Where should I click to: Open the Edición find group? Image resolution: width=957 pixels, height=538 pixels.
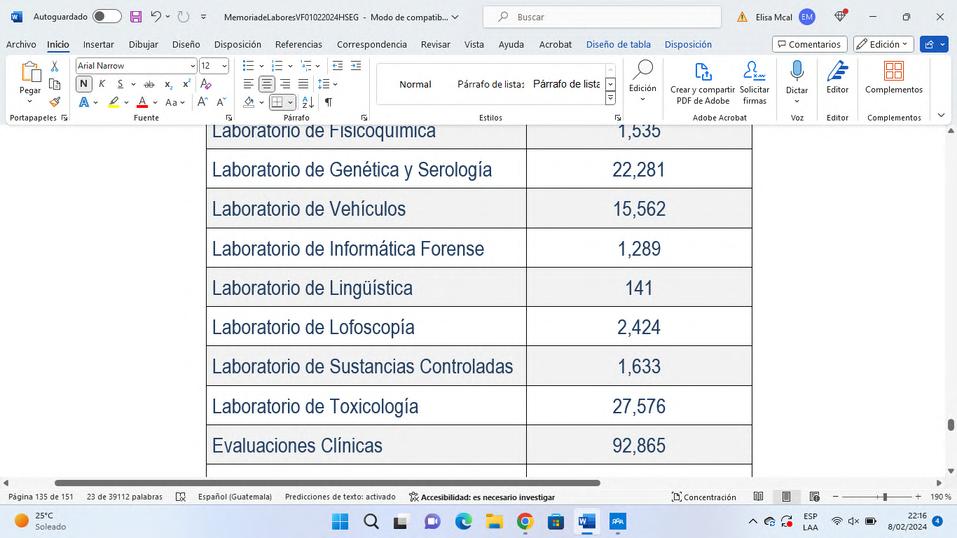click(643, 81)
